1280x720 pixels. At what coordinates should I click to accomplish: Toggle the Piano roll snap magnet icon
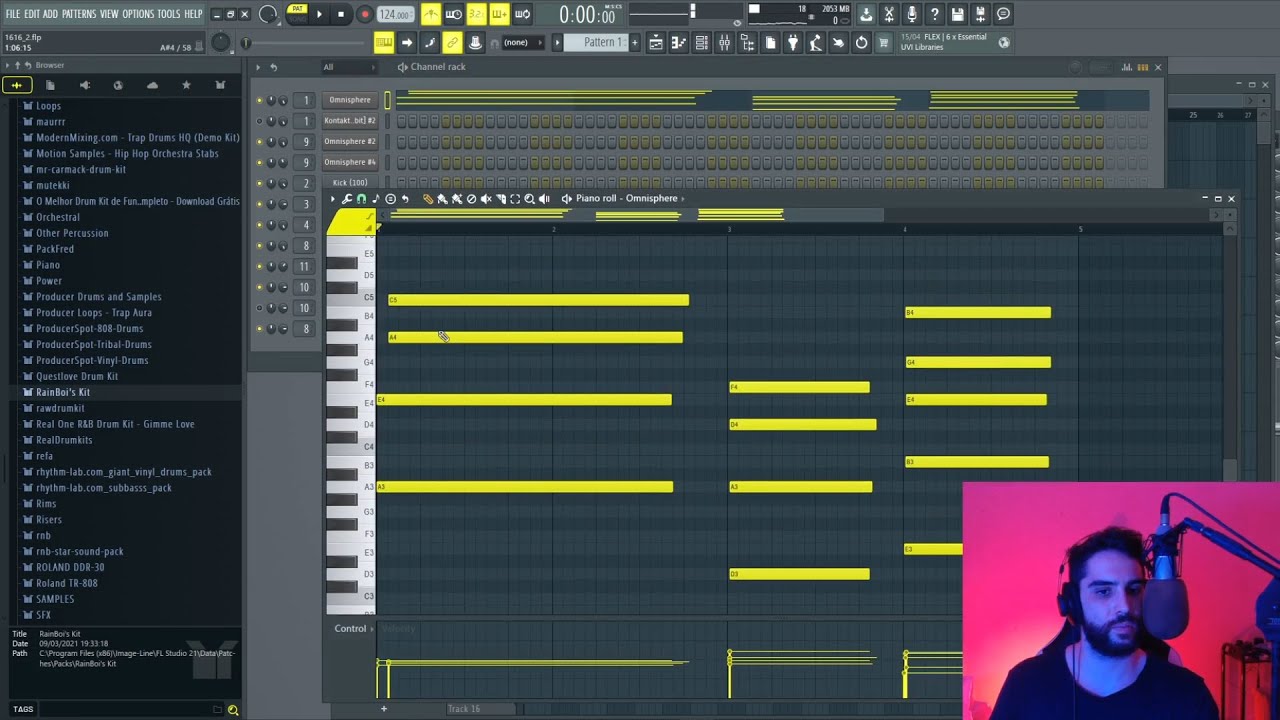pos(361,199)
